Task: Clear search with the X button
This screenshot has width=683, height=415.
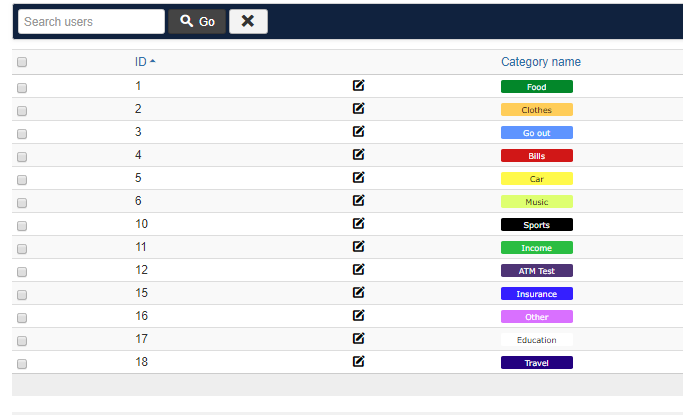Action: (x=248, y=21)
